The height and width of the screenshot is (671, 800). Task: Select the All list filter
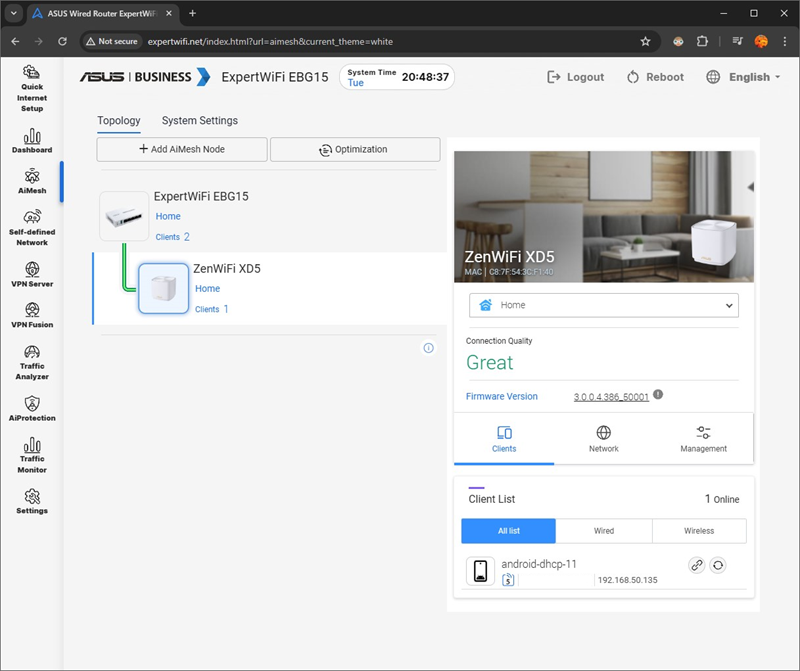click(x=508, y=531)
